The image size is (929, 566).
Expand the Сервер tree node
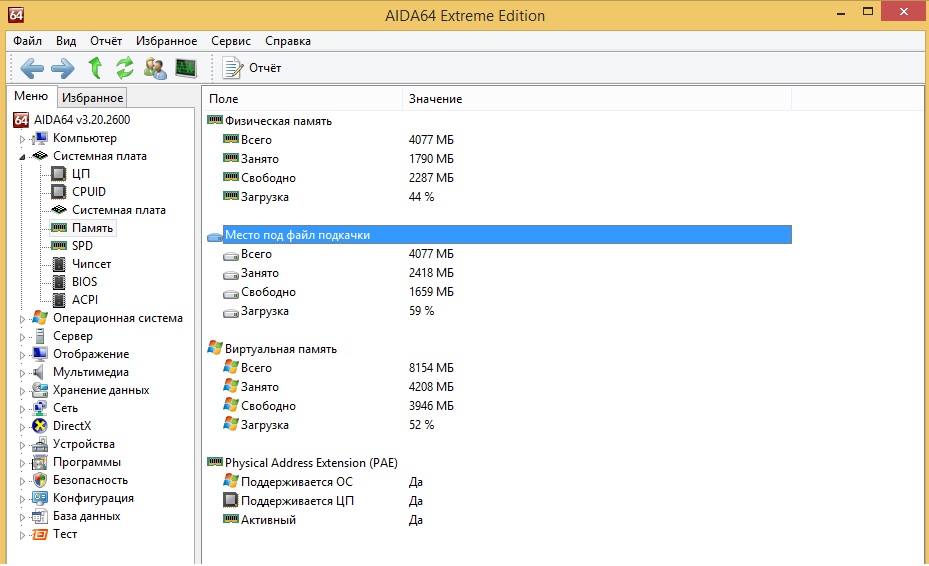[x=22, y=337]
